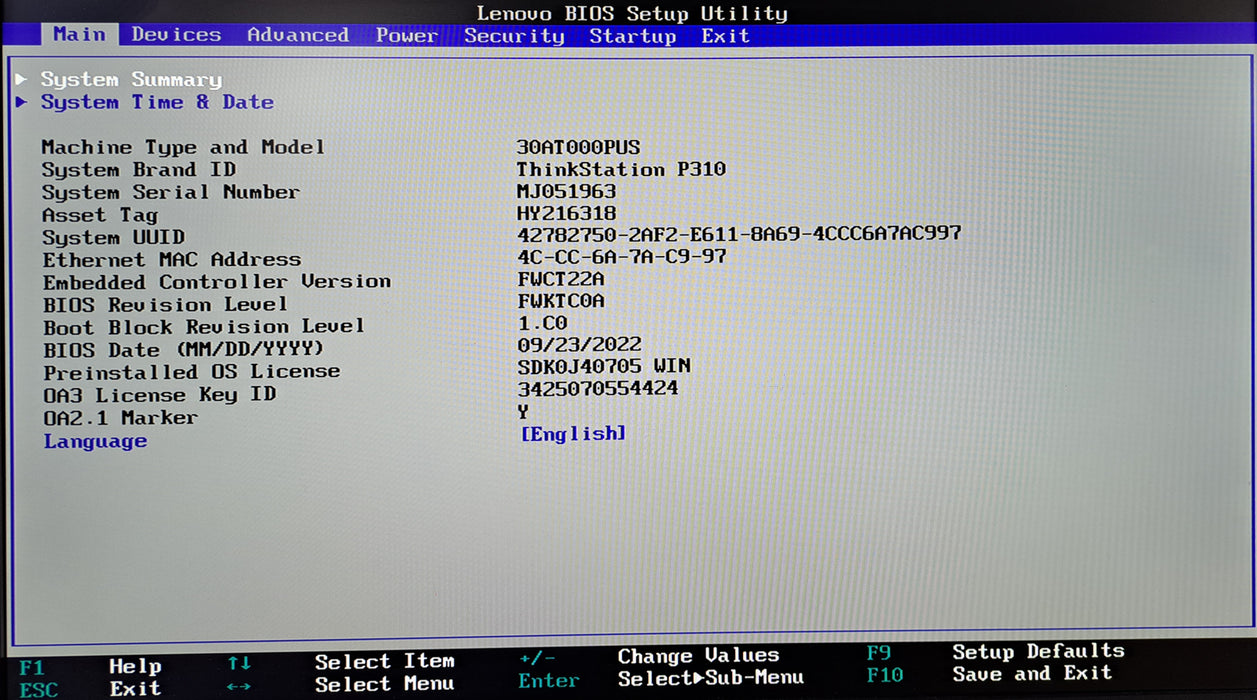The width and height of the screenshot is (1257, 700).
Task: Click the OA2.1 Marker value Y
Action: coord(523,411)
